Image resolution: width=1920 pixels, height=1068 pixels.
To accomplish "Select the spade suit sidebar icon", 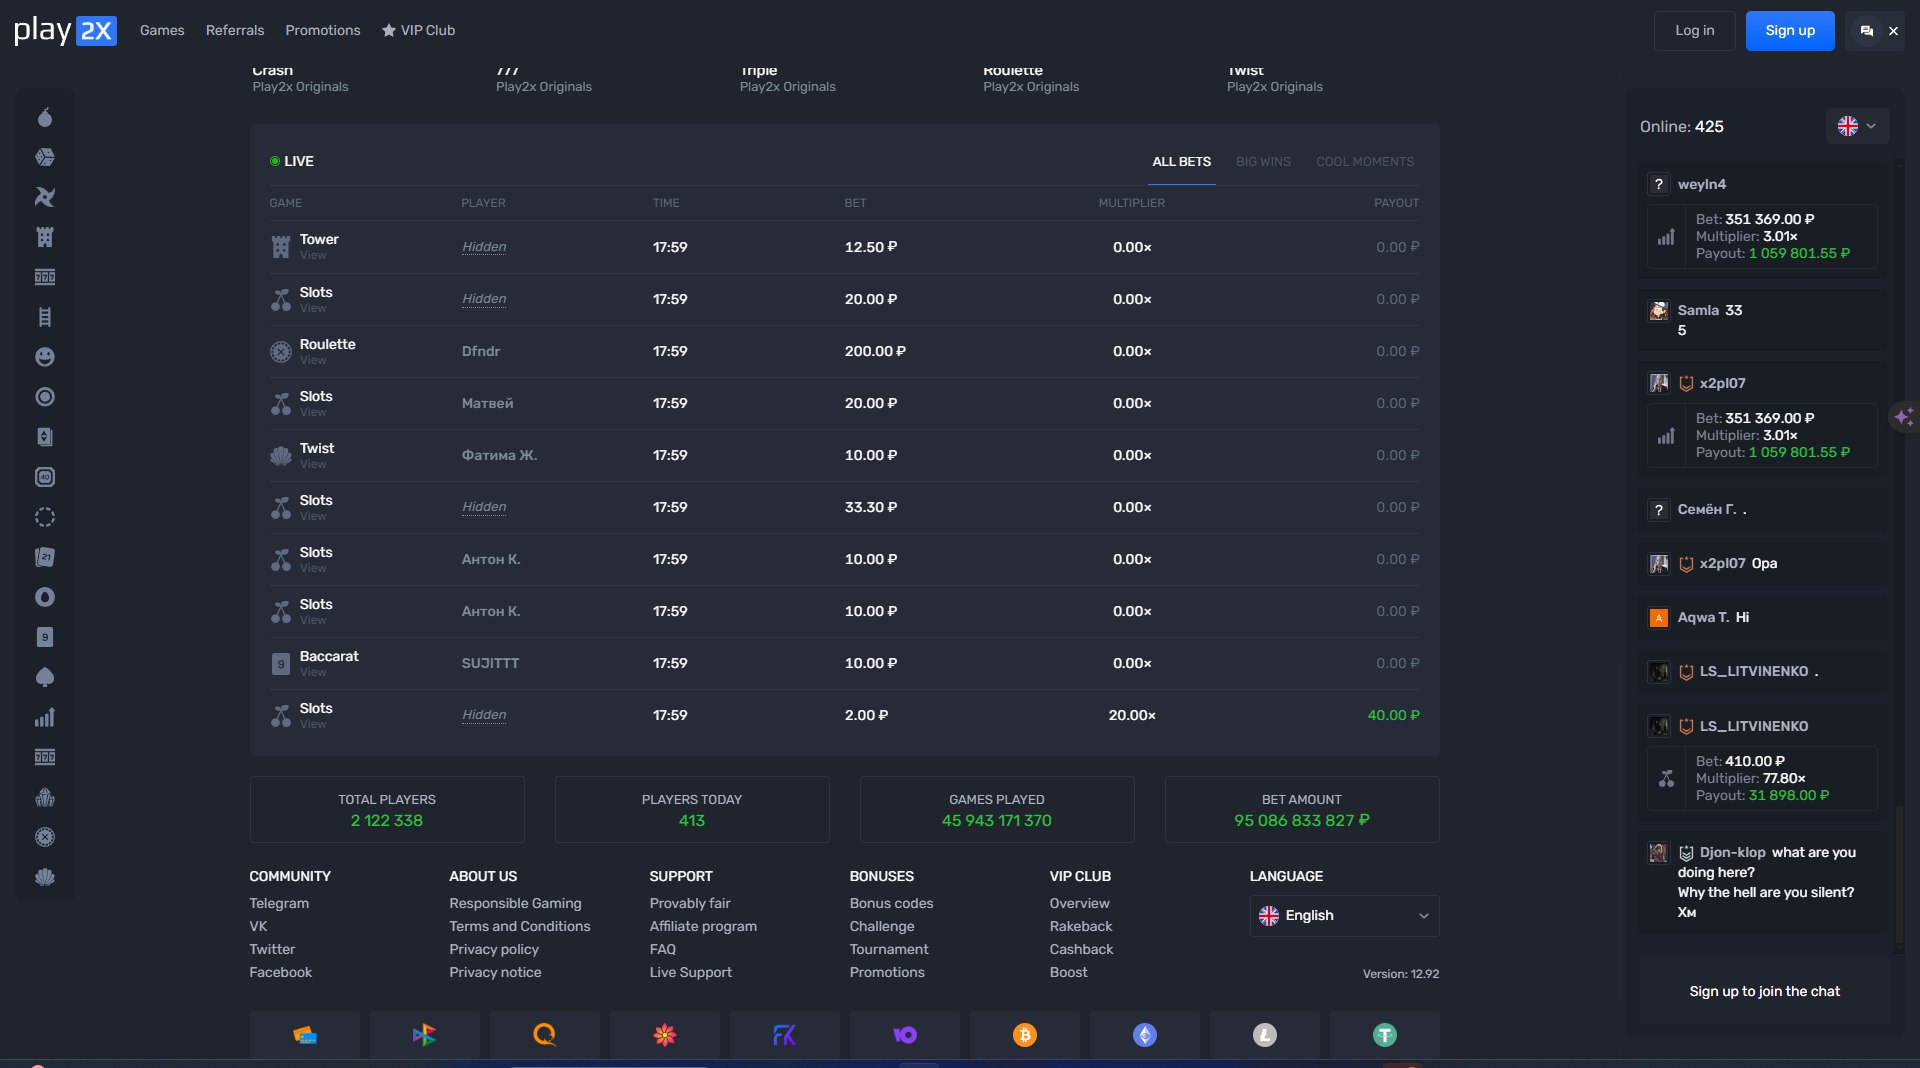I will click(45, 677).
